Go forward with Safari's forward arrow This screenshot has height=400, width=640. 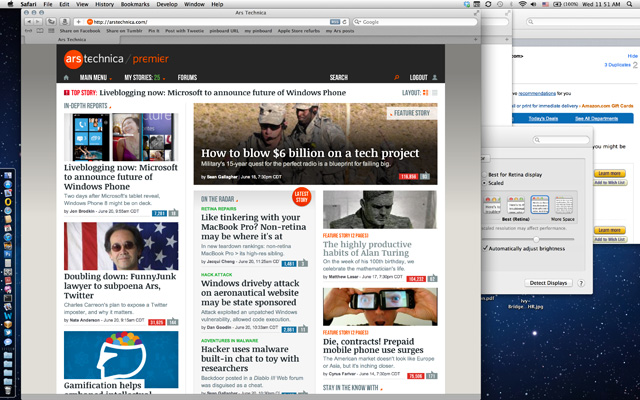pos(38,22)
